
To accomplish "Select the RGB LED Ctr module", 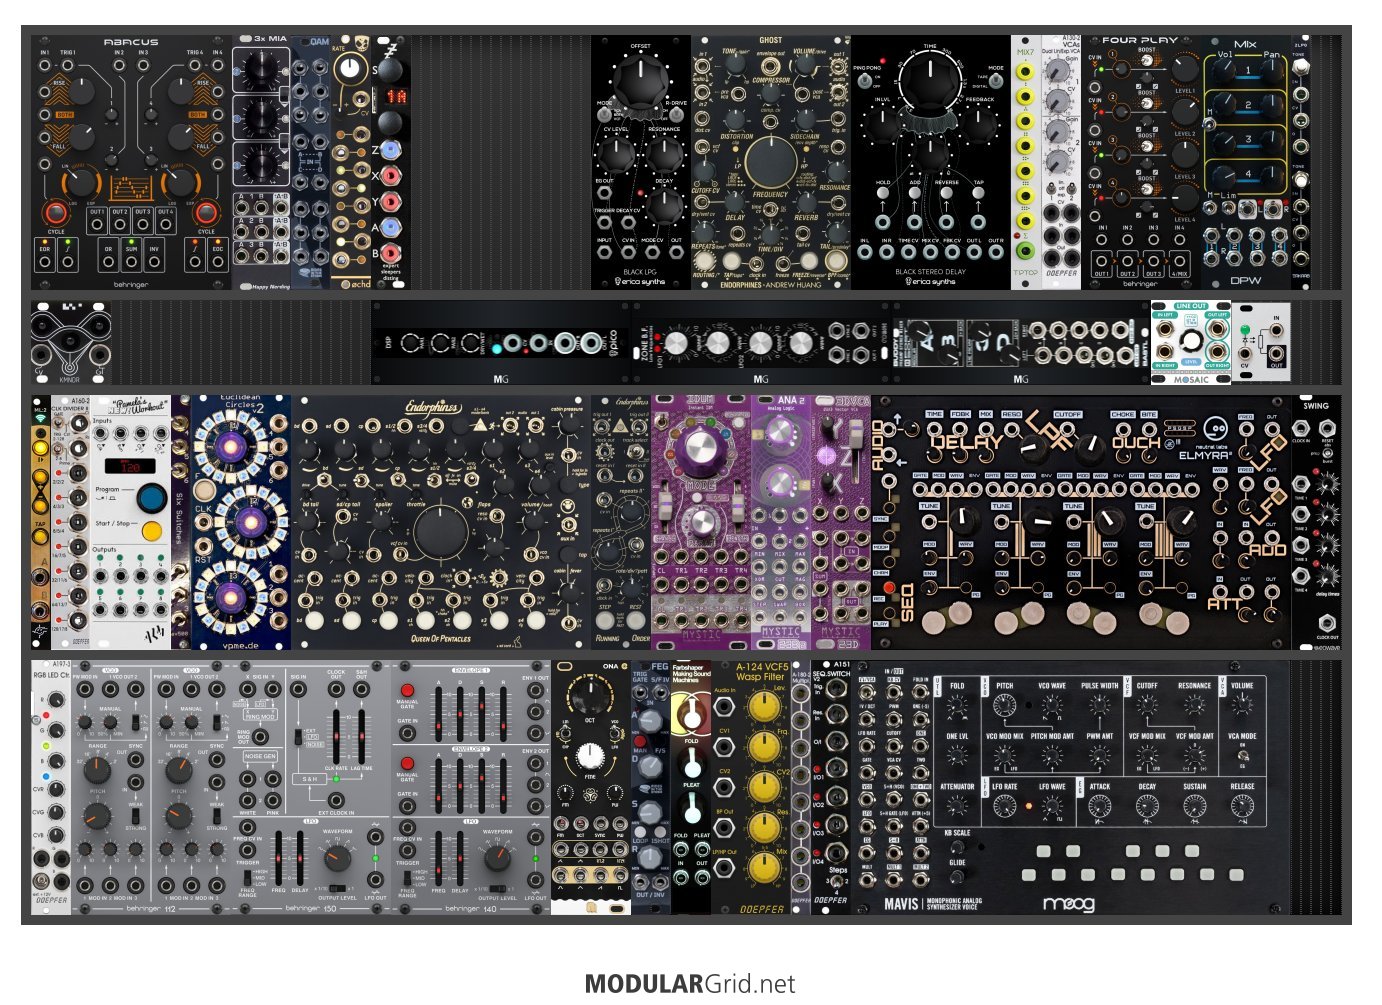I will 51,787.
